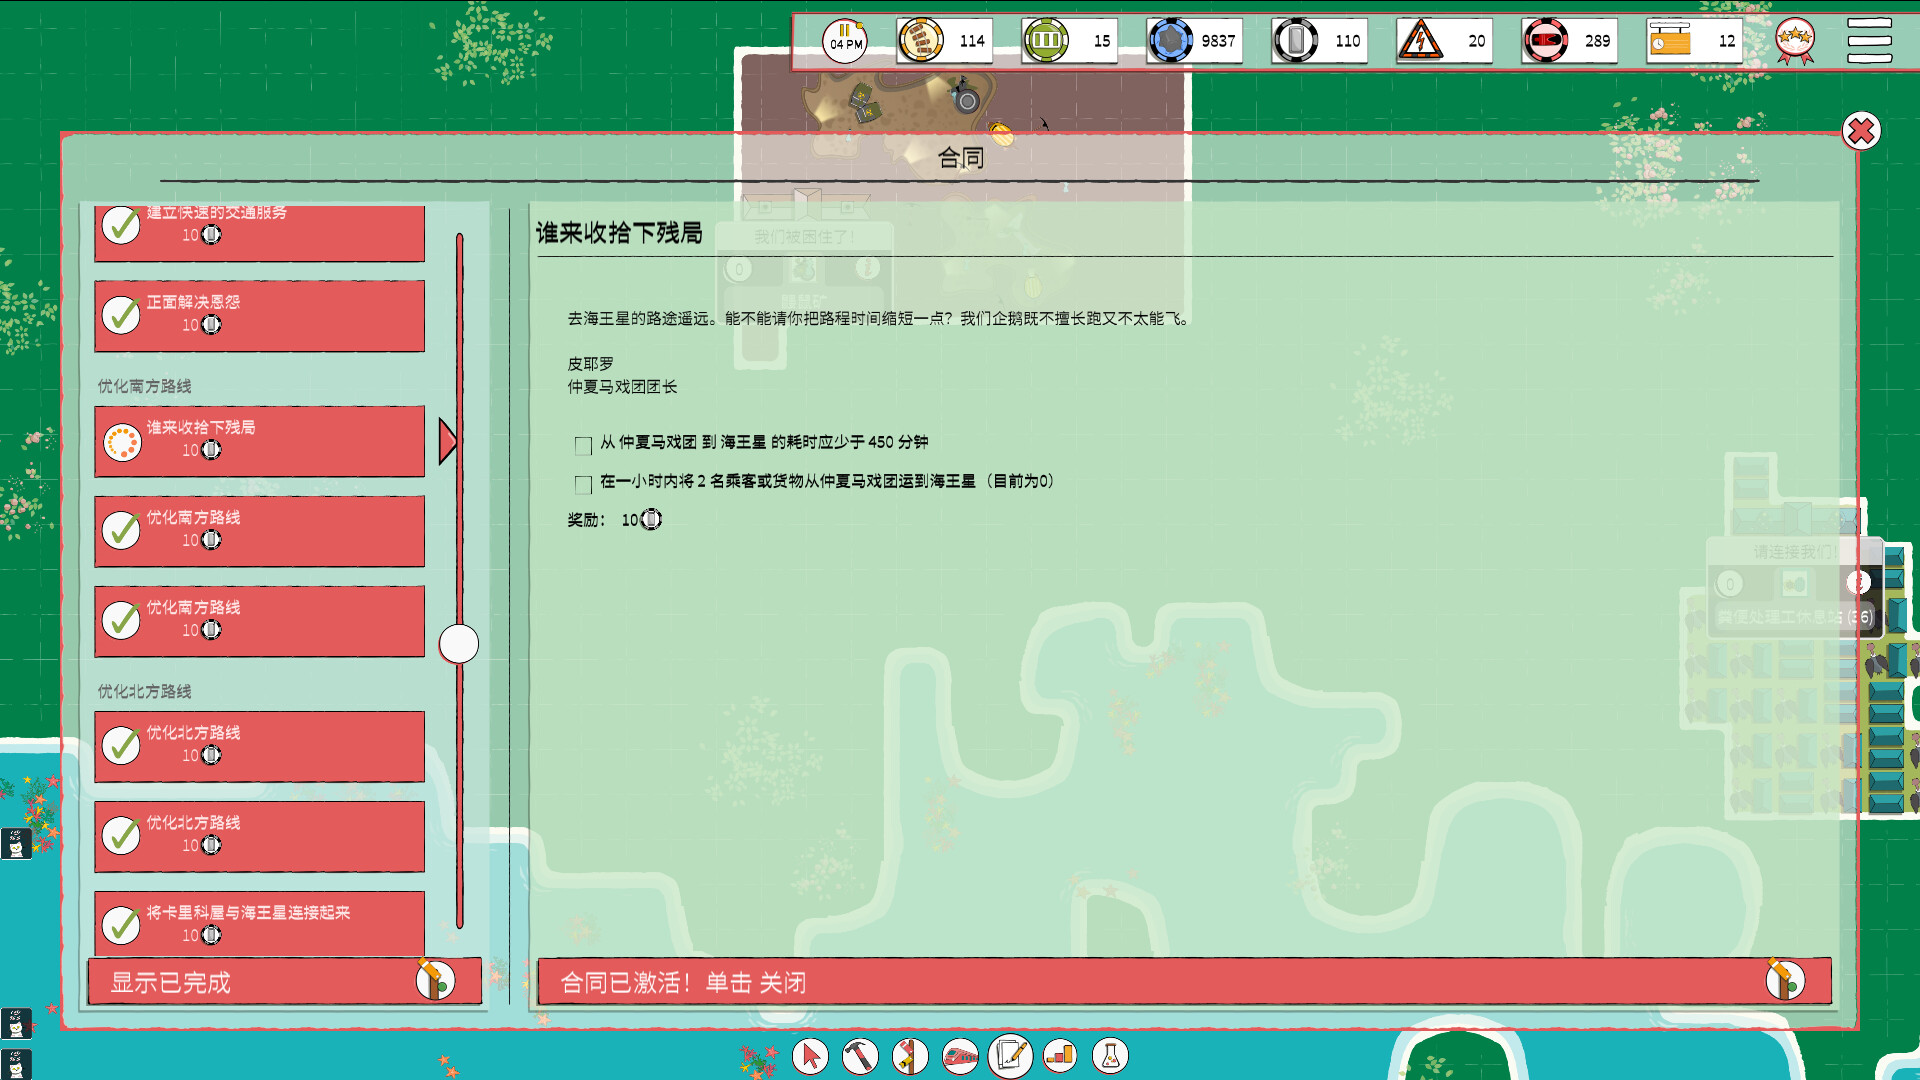Select the 谁来收拾下残局 contract

(260, 441)
